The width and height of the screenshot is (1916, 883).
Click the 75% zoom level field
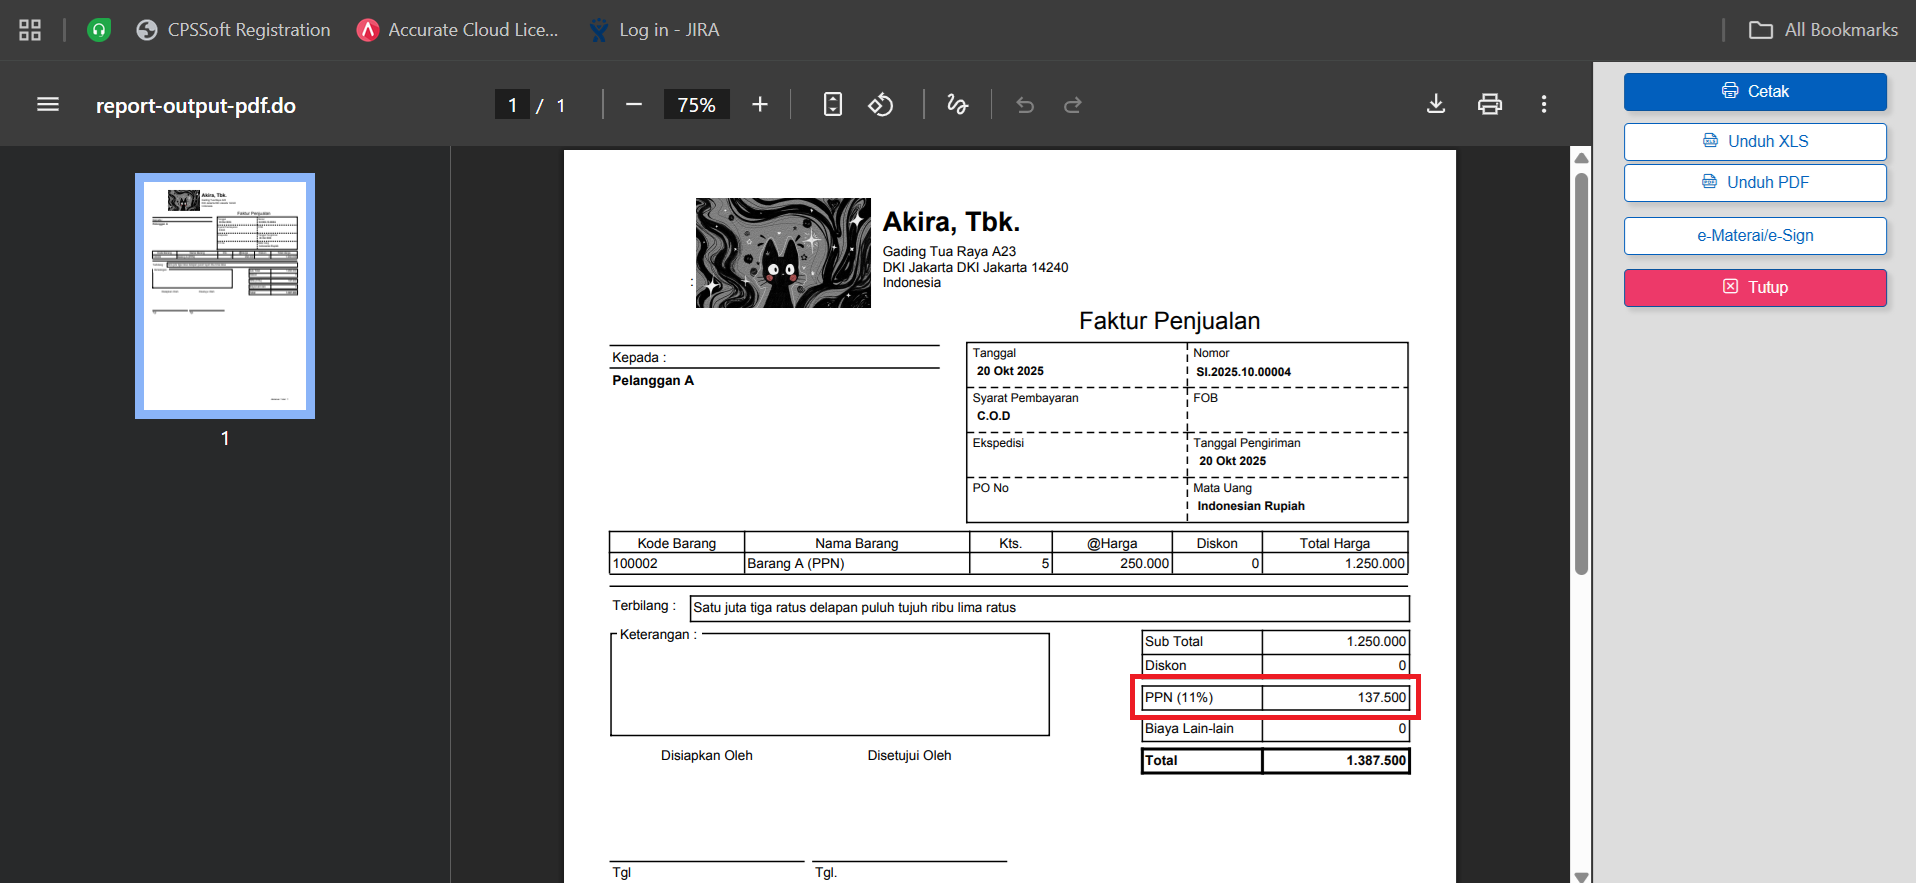pyautogui.click(x=696, y=105)
